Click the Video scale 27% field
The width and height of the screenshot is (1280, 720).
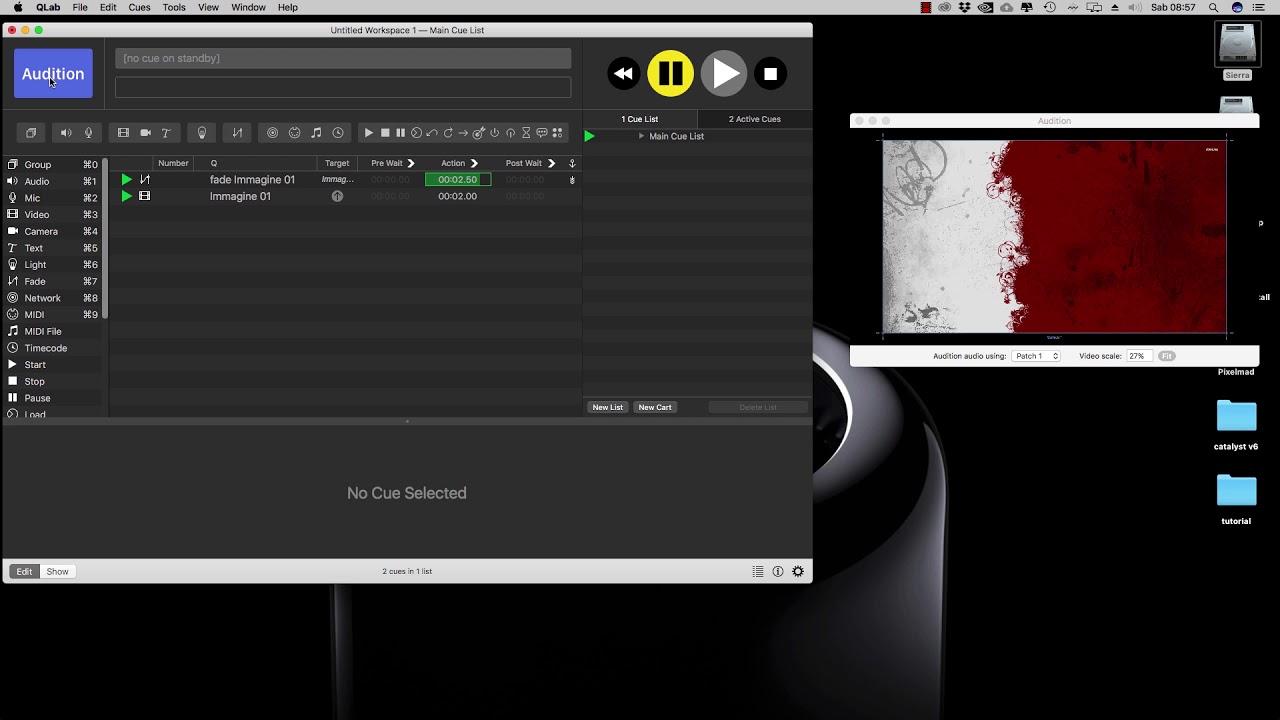1138,356
